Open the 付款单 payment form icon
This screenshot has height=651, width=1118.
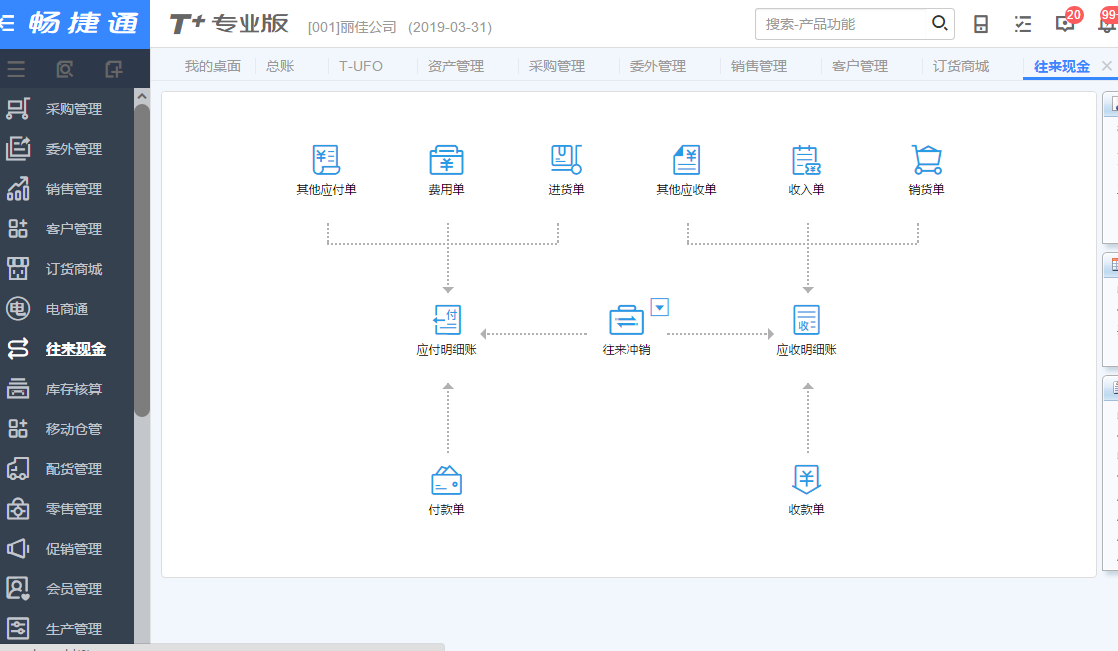[446, 480]
